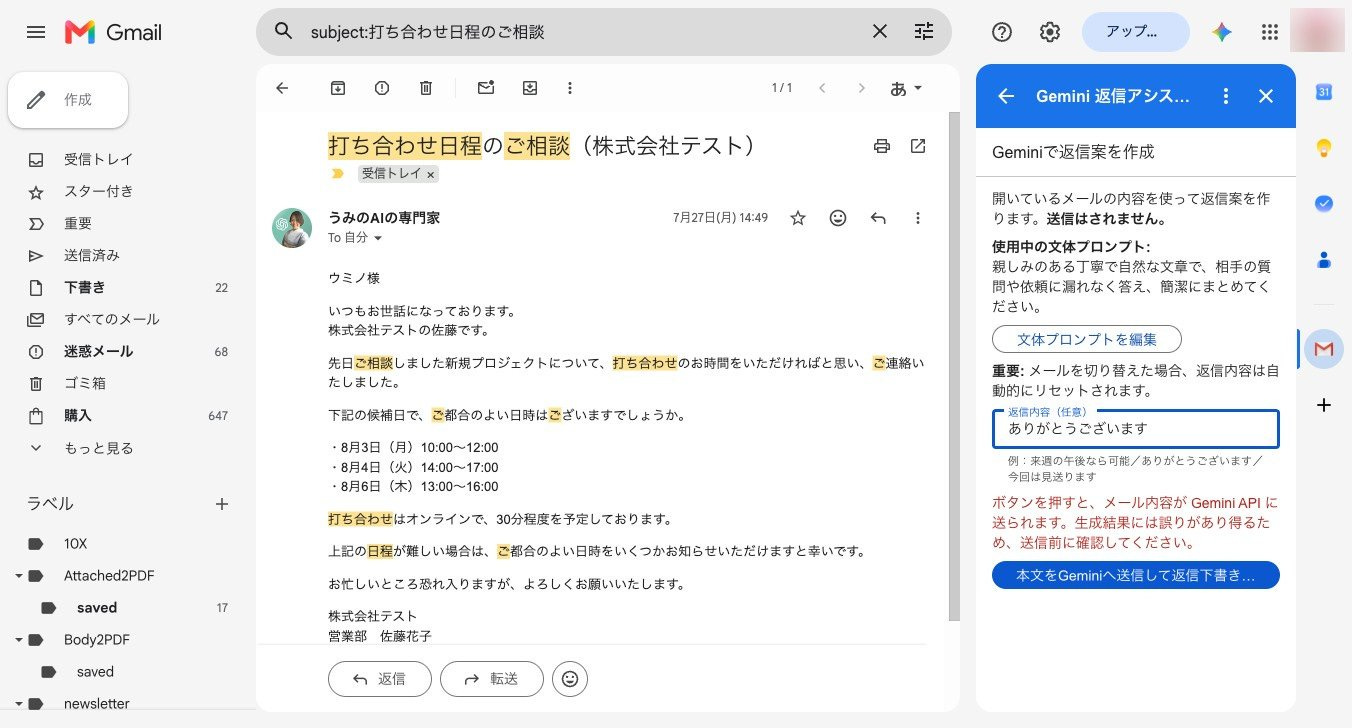1352x728 pixels.
Task: Open the Settings gear icon
Action: coord(1050,32)
